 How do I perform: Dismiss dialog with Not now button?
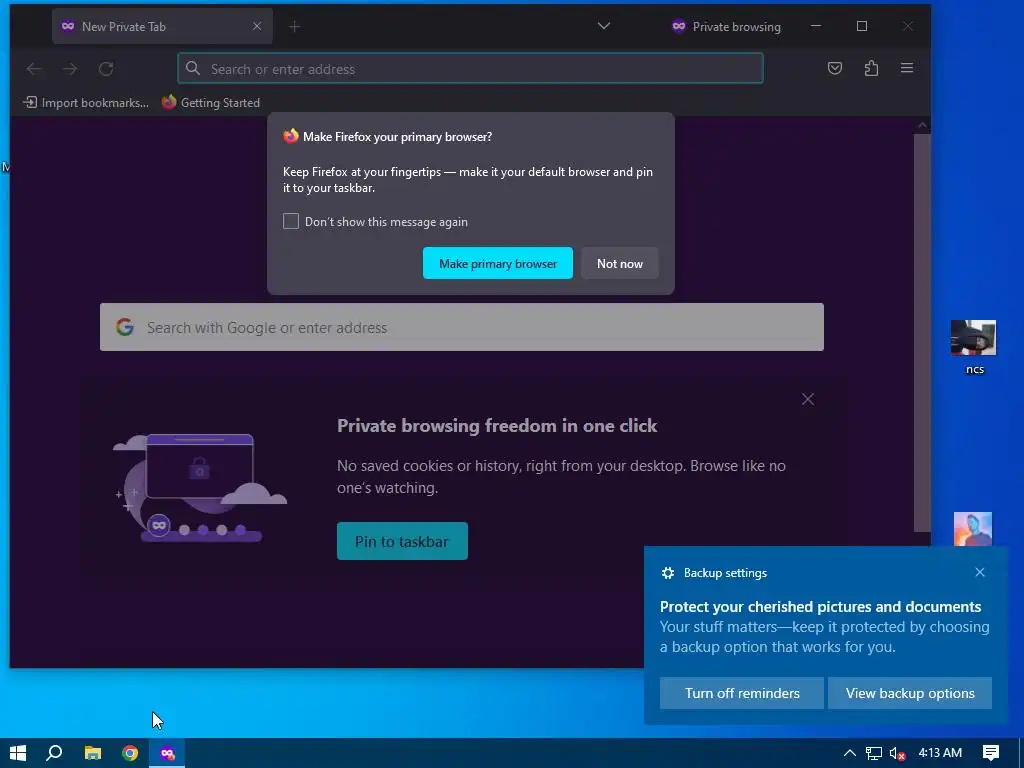pyautogui.click(x=619, y=263)
